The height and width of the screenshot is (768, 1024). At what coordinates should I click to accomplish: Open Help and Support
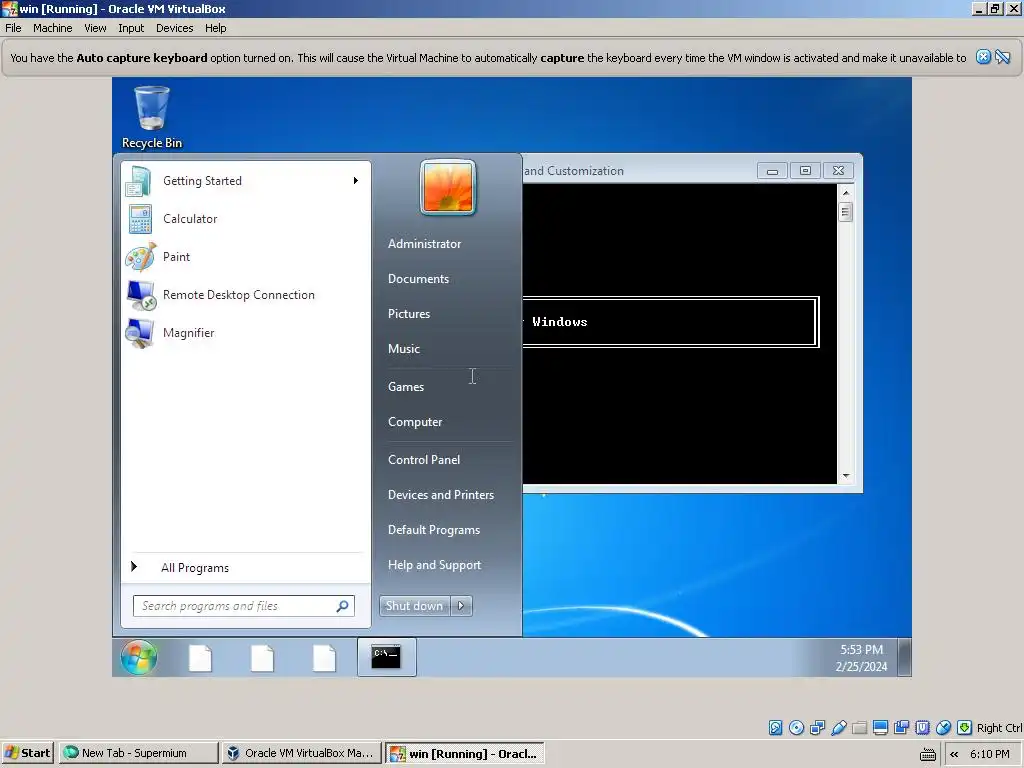(x=434, y=565)
